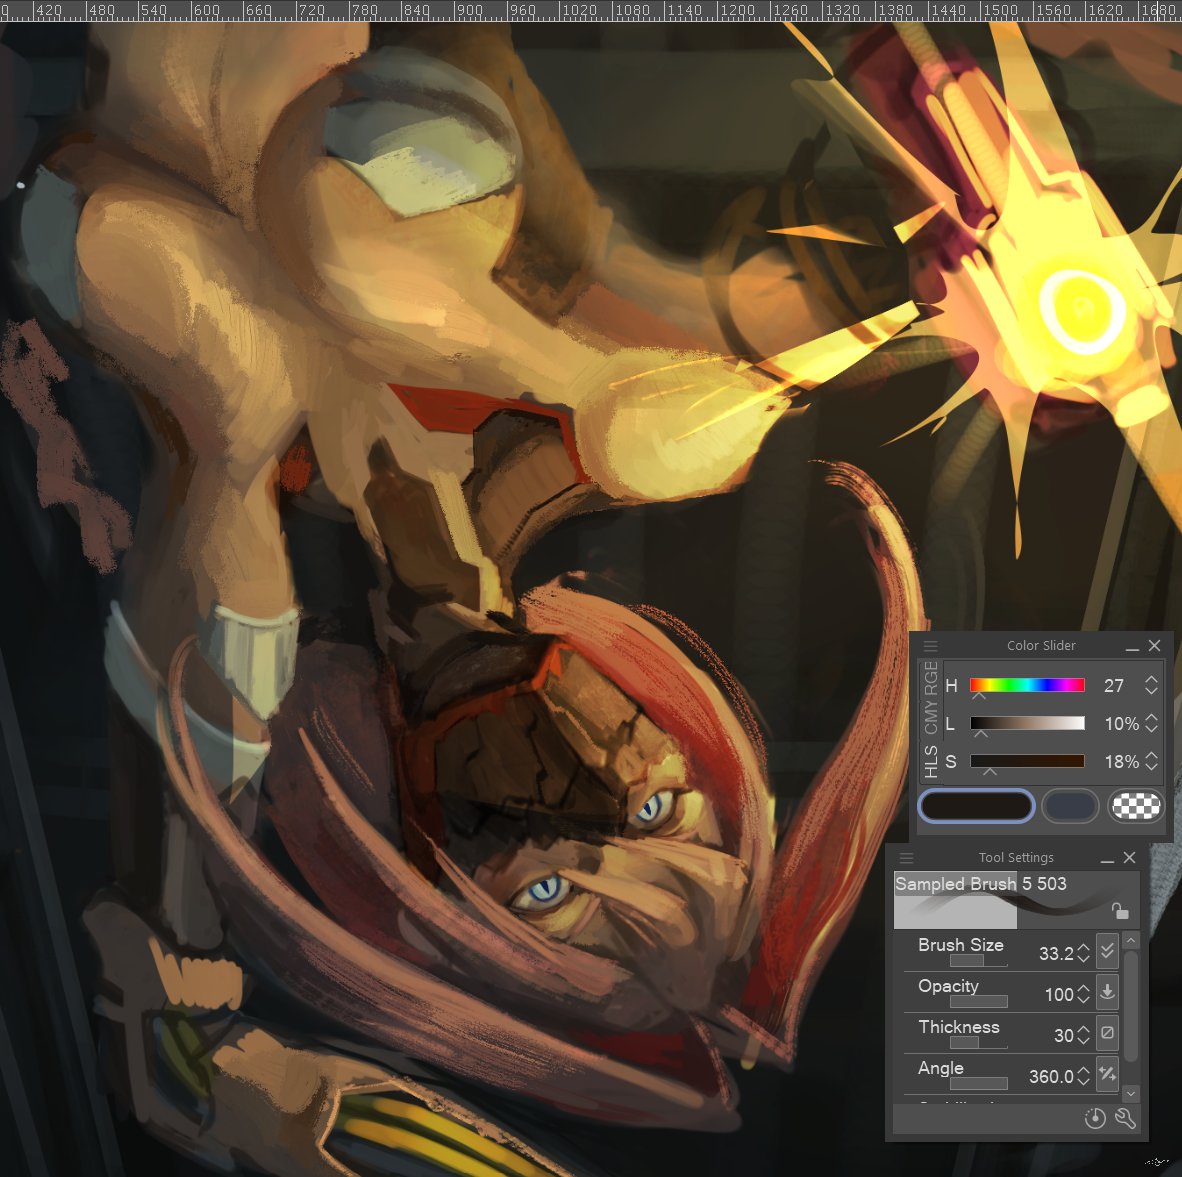Click the Opacity slider bar
This screenshot has width=1182, height=1177.
[x=978, y=1001]
